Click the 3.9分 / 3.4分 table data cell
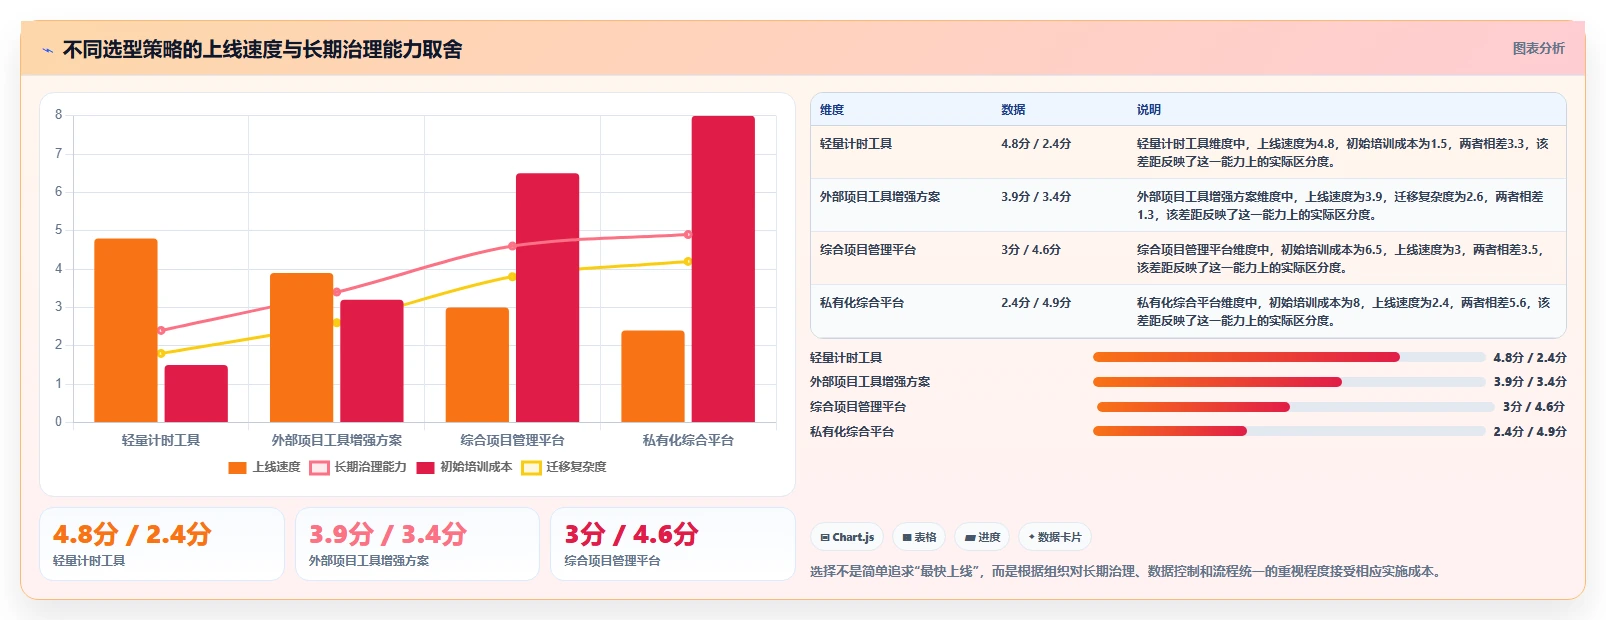The height and width of the screenshot is (620, 1606). point(1035,197)
